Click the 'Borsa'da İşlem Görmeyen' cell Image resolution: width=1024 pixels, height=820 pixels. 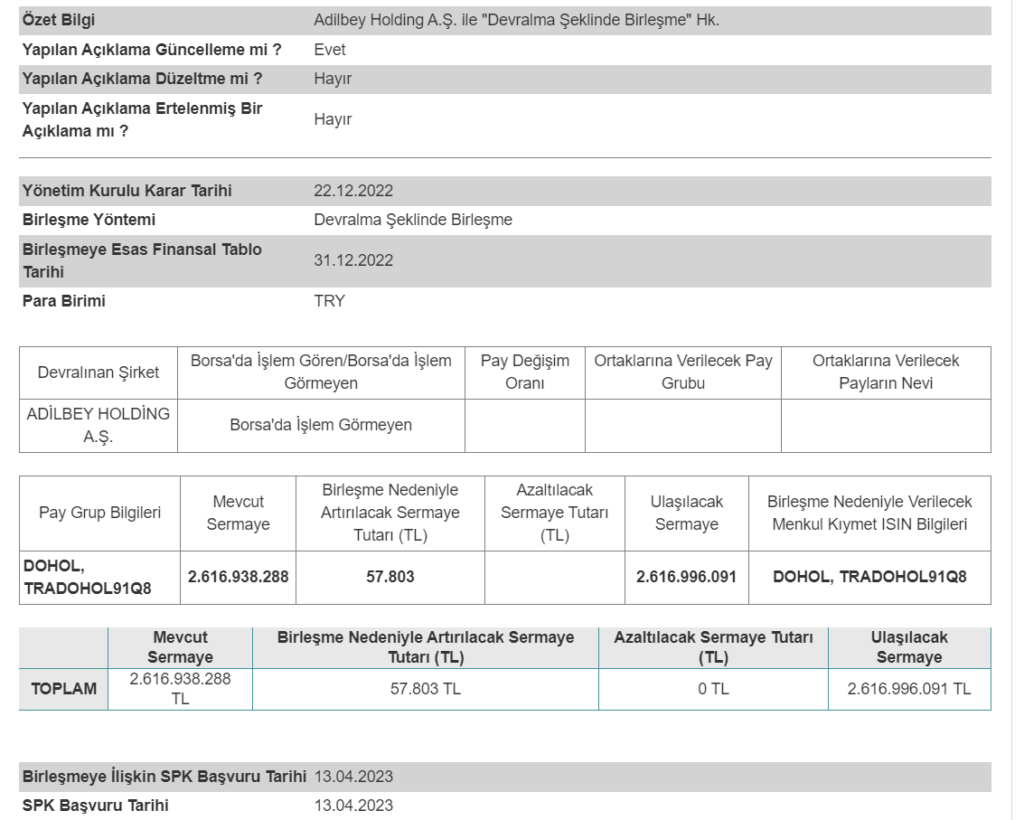[321, 425]
